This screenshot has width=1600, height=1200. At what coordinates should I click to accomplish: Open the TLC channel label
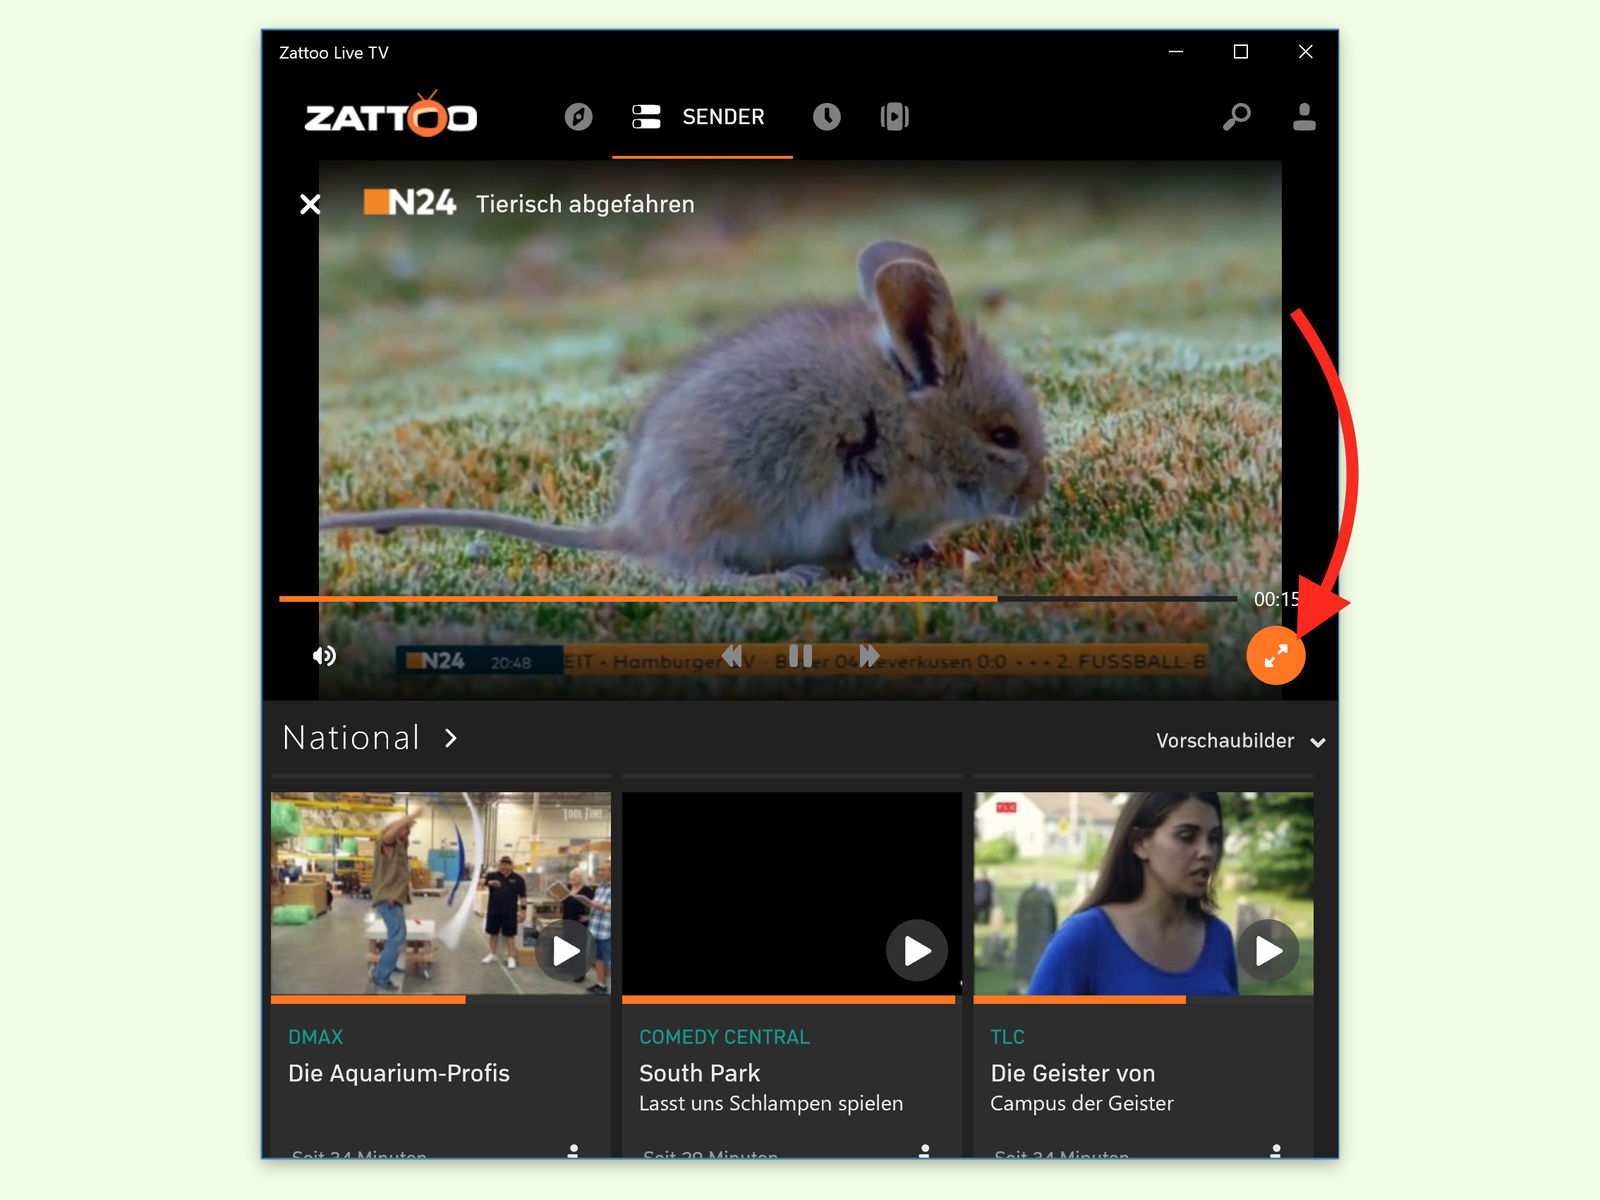tap(1008, 1037)
